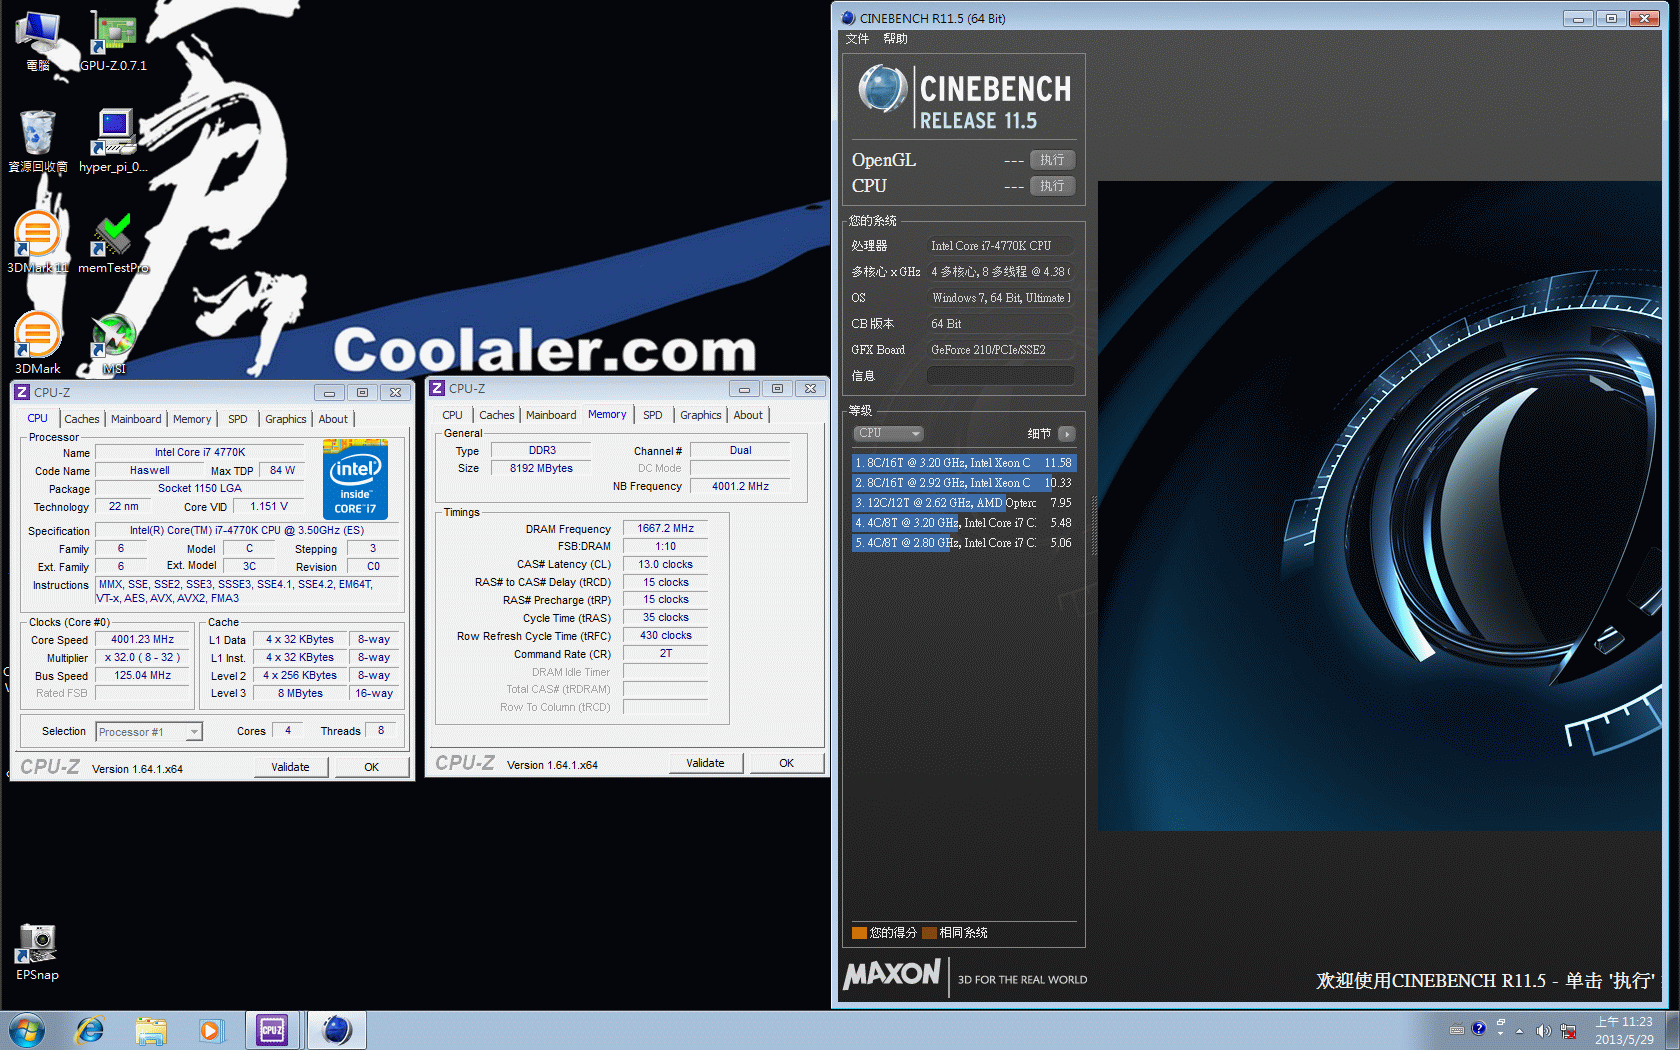Image resolution: width=1680 pixels, height=1050 pixels.
Task: Open the EPSnap desktop icon
Action: 38,952
